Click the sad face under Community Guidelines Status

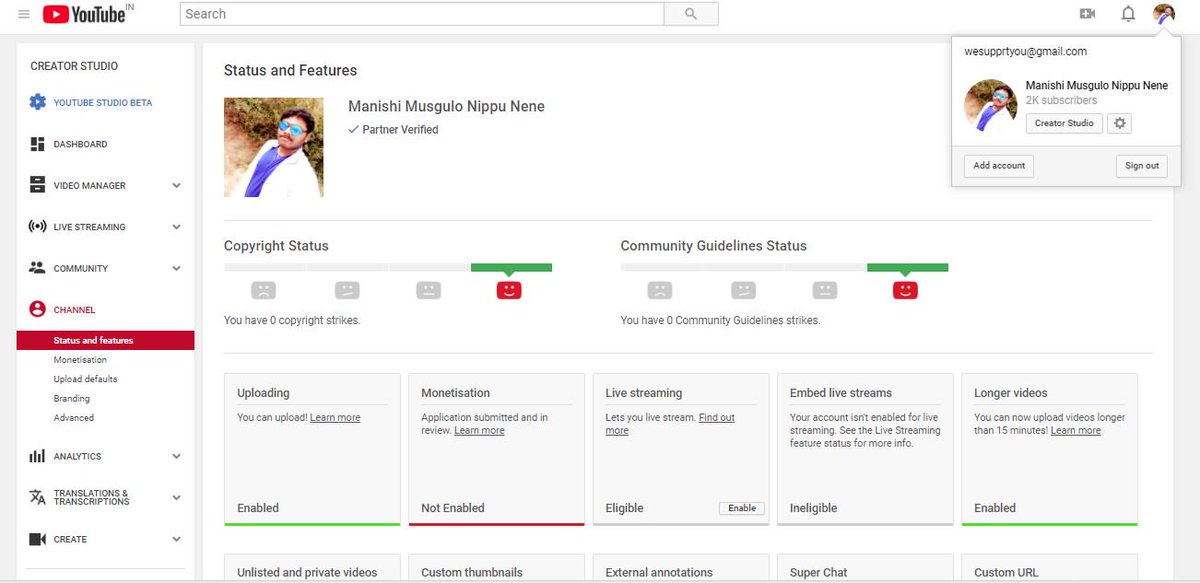659,290
